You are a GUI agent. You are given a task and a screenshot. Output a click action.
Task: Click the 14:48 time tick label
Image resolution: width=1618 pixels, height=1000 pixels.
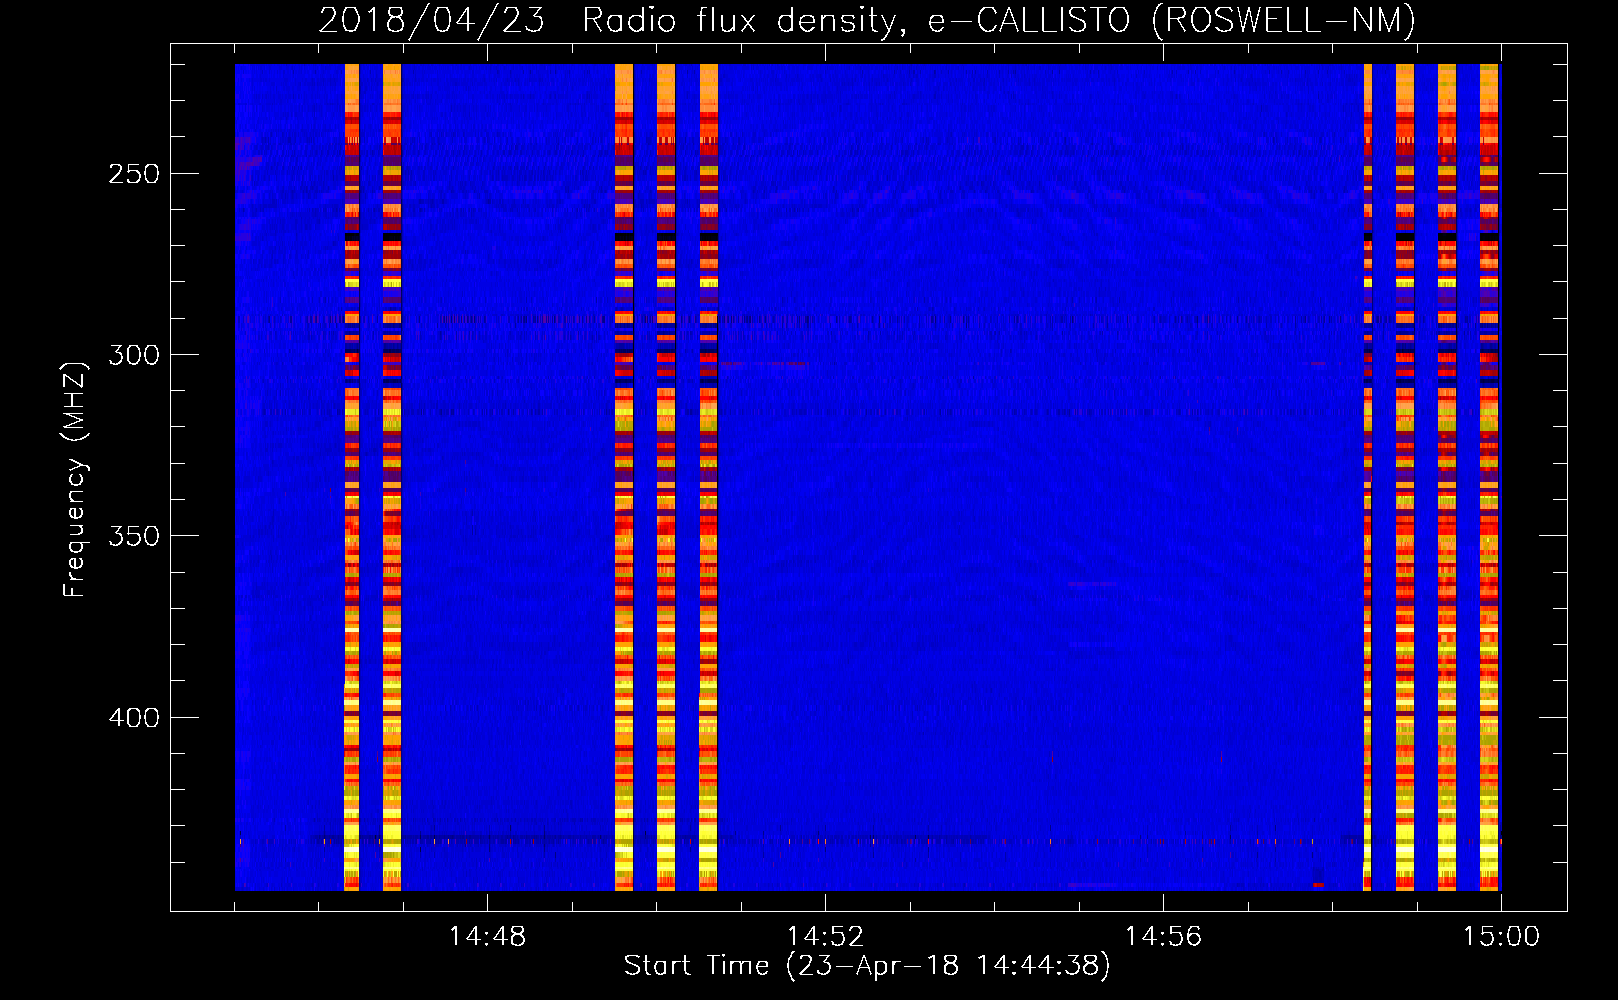pyautogui.click(x=487, y=937)
